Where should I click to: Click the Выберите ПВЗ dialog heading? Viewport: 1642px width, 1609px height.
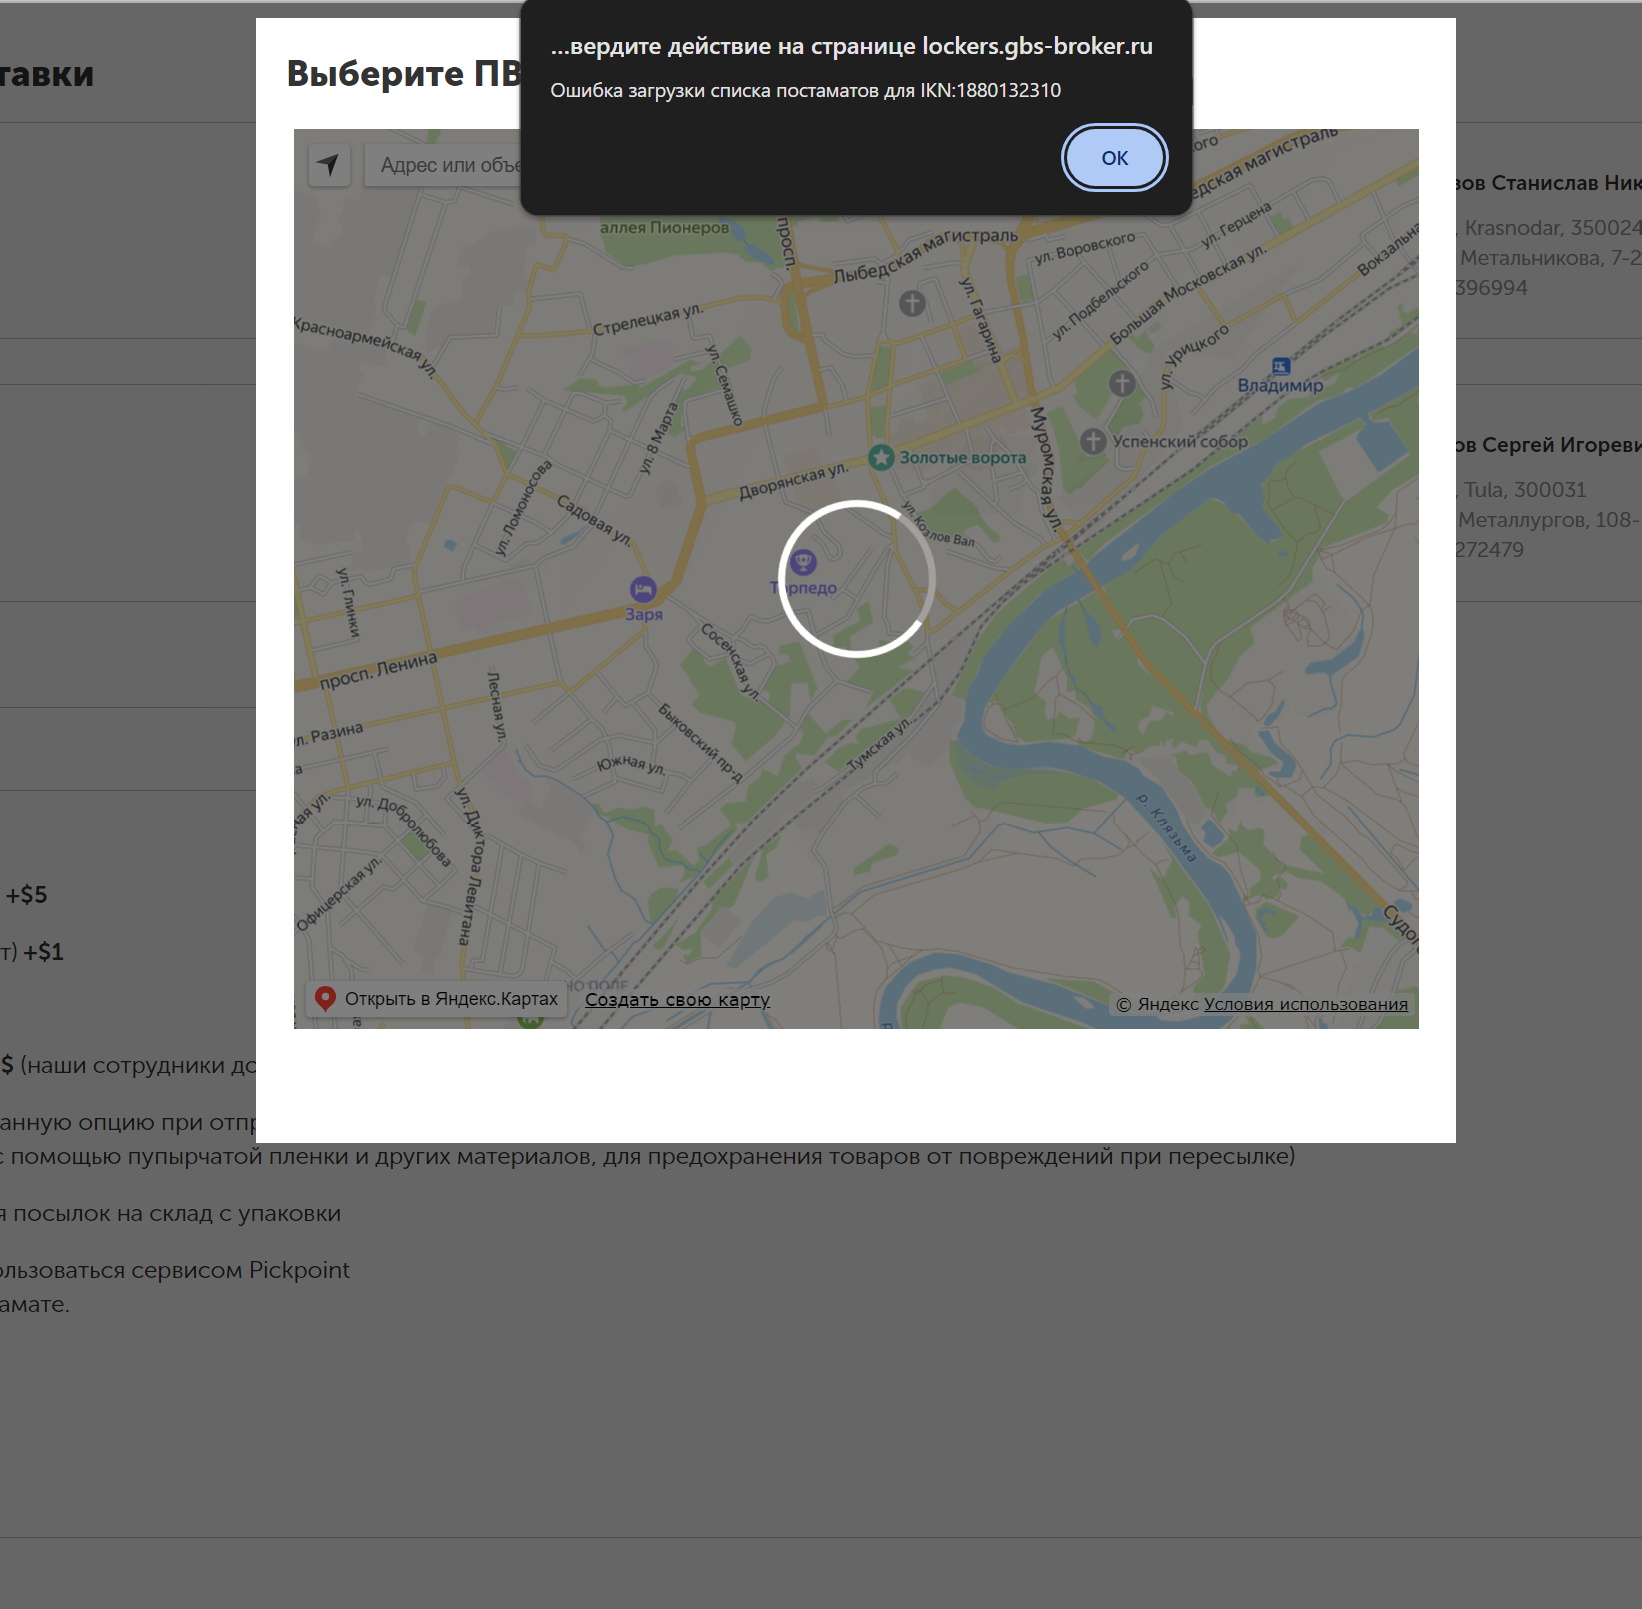(403, 73)
